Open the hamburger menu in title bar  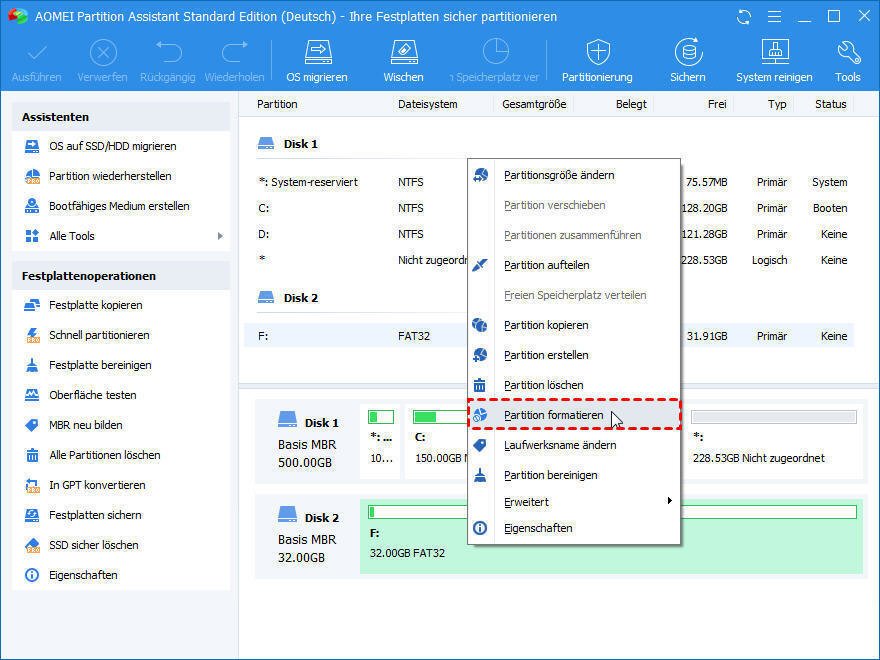pos(774,17)
